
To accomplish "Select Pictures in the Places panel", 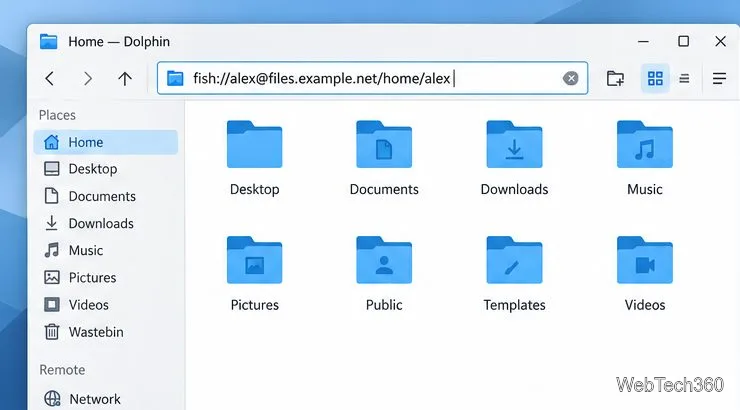I will coord(106,277).
